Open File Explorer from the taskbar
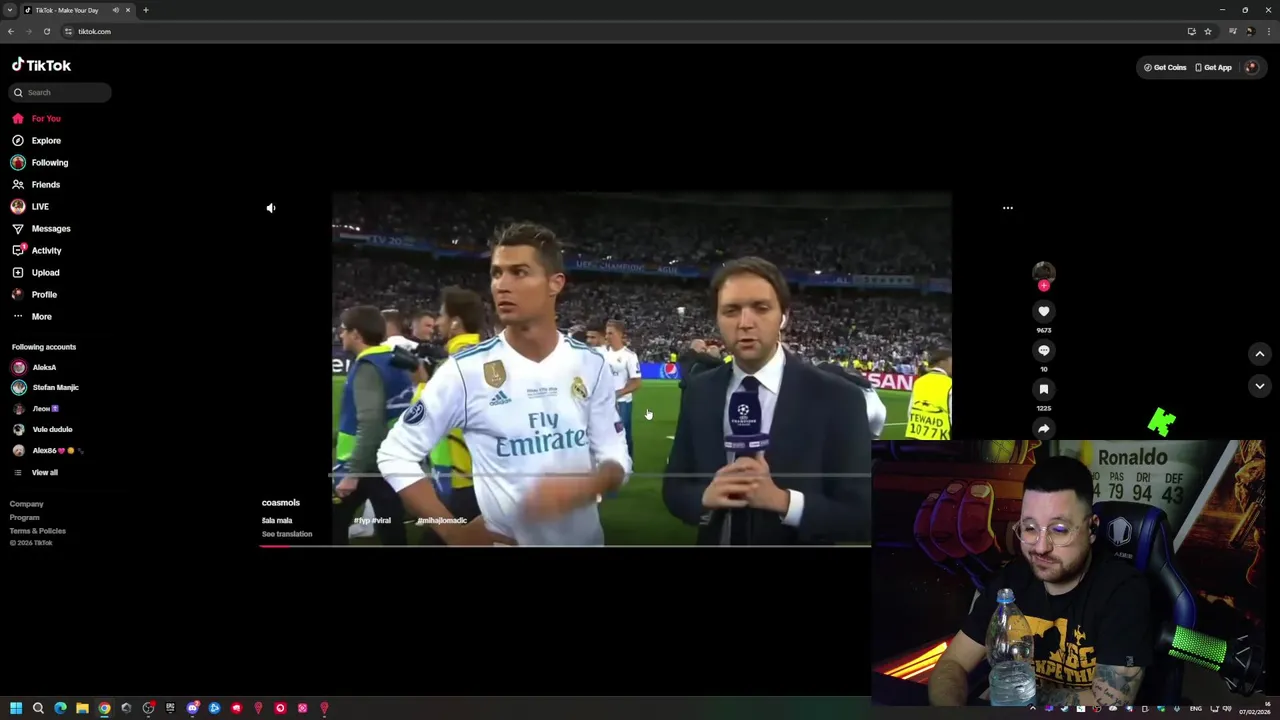Image resolution: width=1280 pixels, height=720 pixels. pyautogui.click(x=82, y=708)
